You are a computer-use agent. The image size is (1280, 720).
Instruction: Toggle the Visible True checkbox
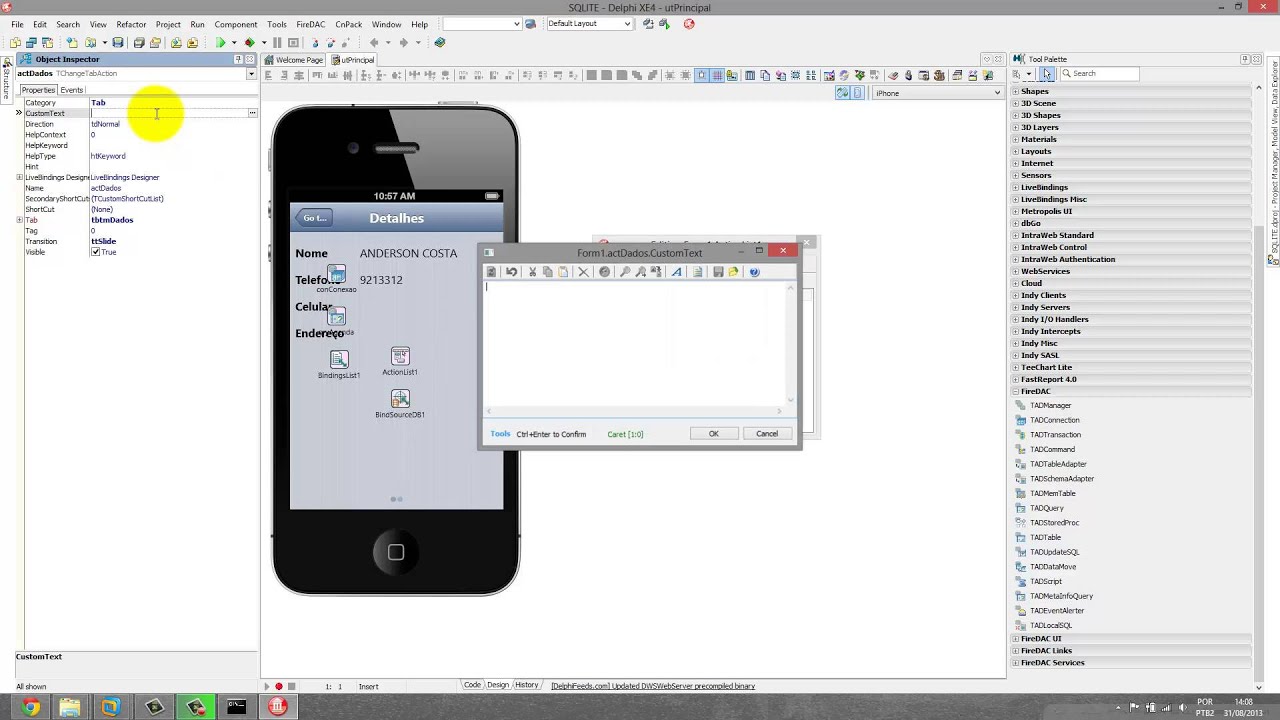[x=95, y=252]
